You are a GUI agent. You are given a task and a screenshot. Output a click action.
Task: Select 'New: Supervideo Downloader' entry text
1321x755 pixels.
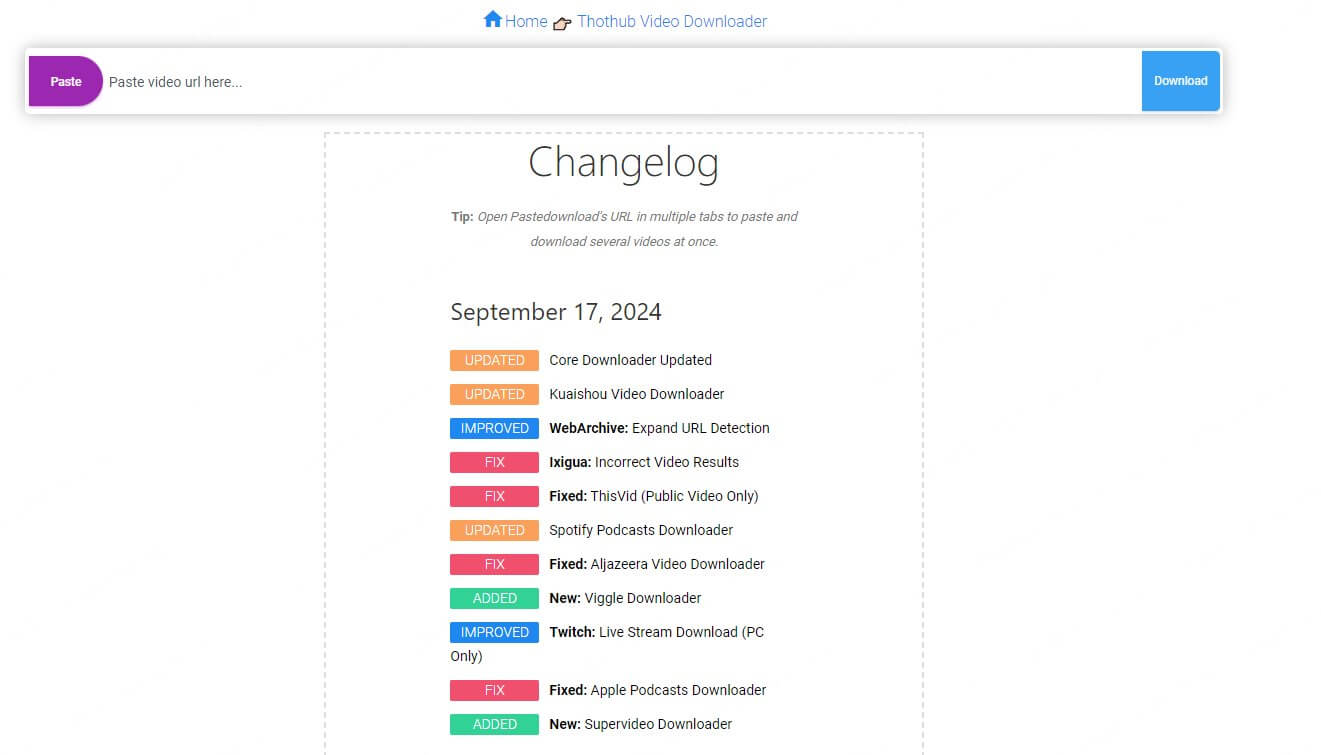tap(641, 724)
